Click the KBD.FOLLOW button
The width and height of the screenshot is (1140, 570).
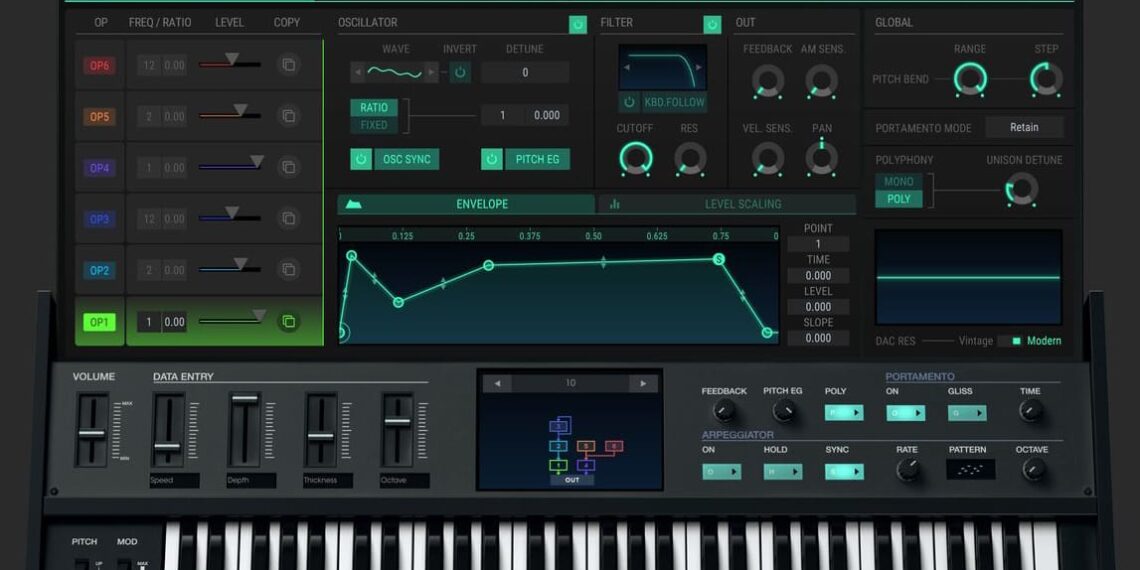pos(674,103)
